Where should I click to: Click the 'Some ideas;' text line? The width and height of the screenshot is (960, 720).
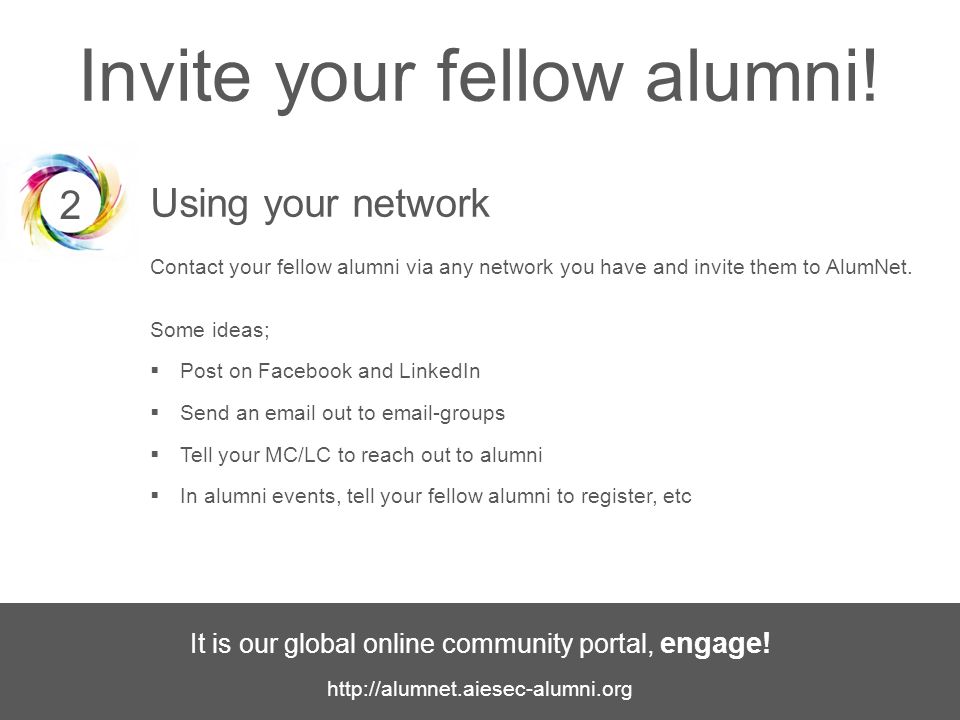pos(210,330)
